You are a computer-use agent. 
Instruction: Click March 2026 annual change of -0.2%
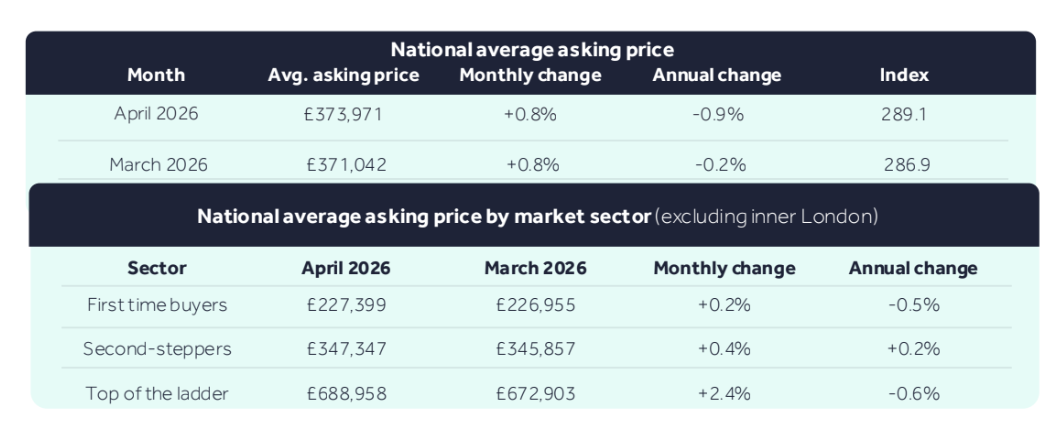pos(717,165)
